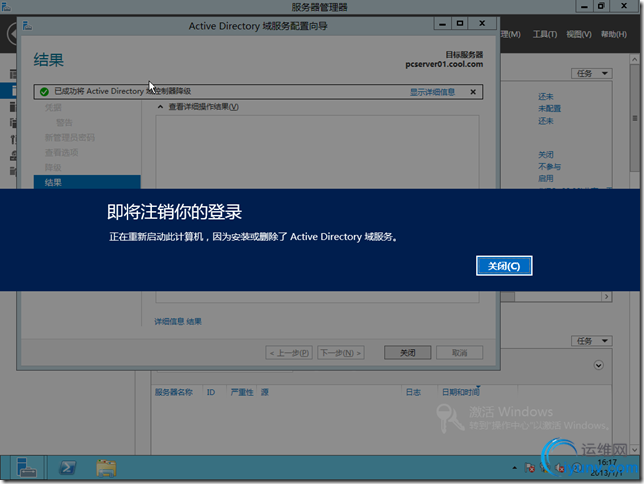Open 帮助(H) menu in Server Manager
The image size is (644, 484).
(614, 34)
